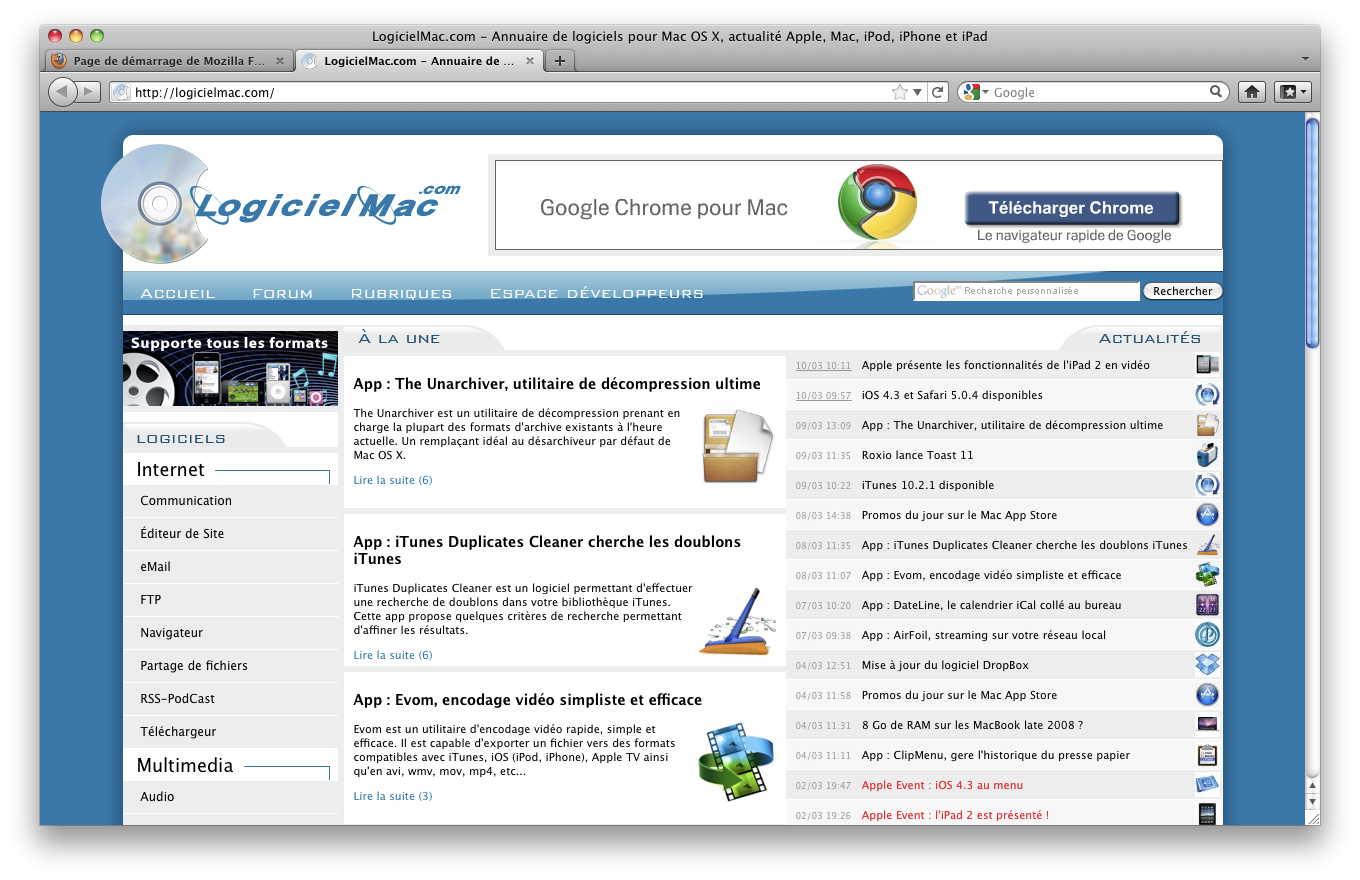
Task: Click Lire la suite (3) under Evom
Action: tap(393, 796)
